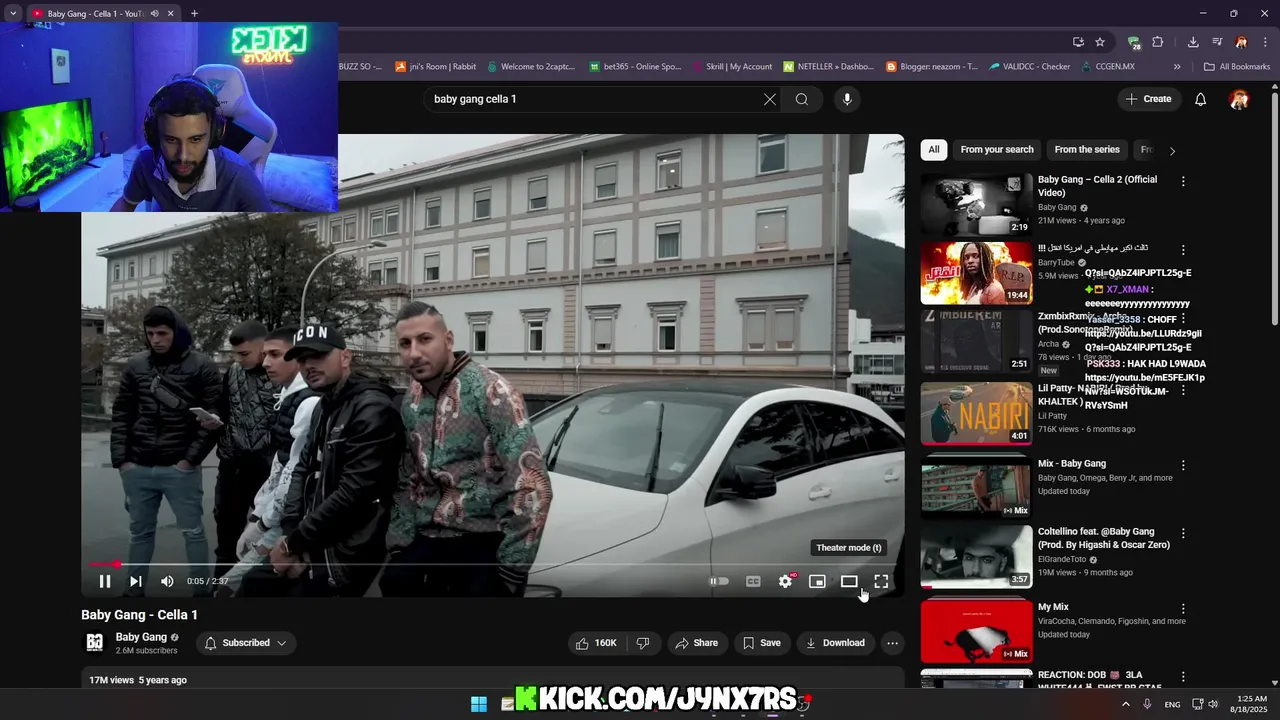Click the video progress bar
The width and height of the screenshot is (1280, 720).
coord(493,565)
